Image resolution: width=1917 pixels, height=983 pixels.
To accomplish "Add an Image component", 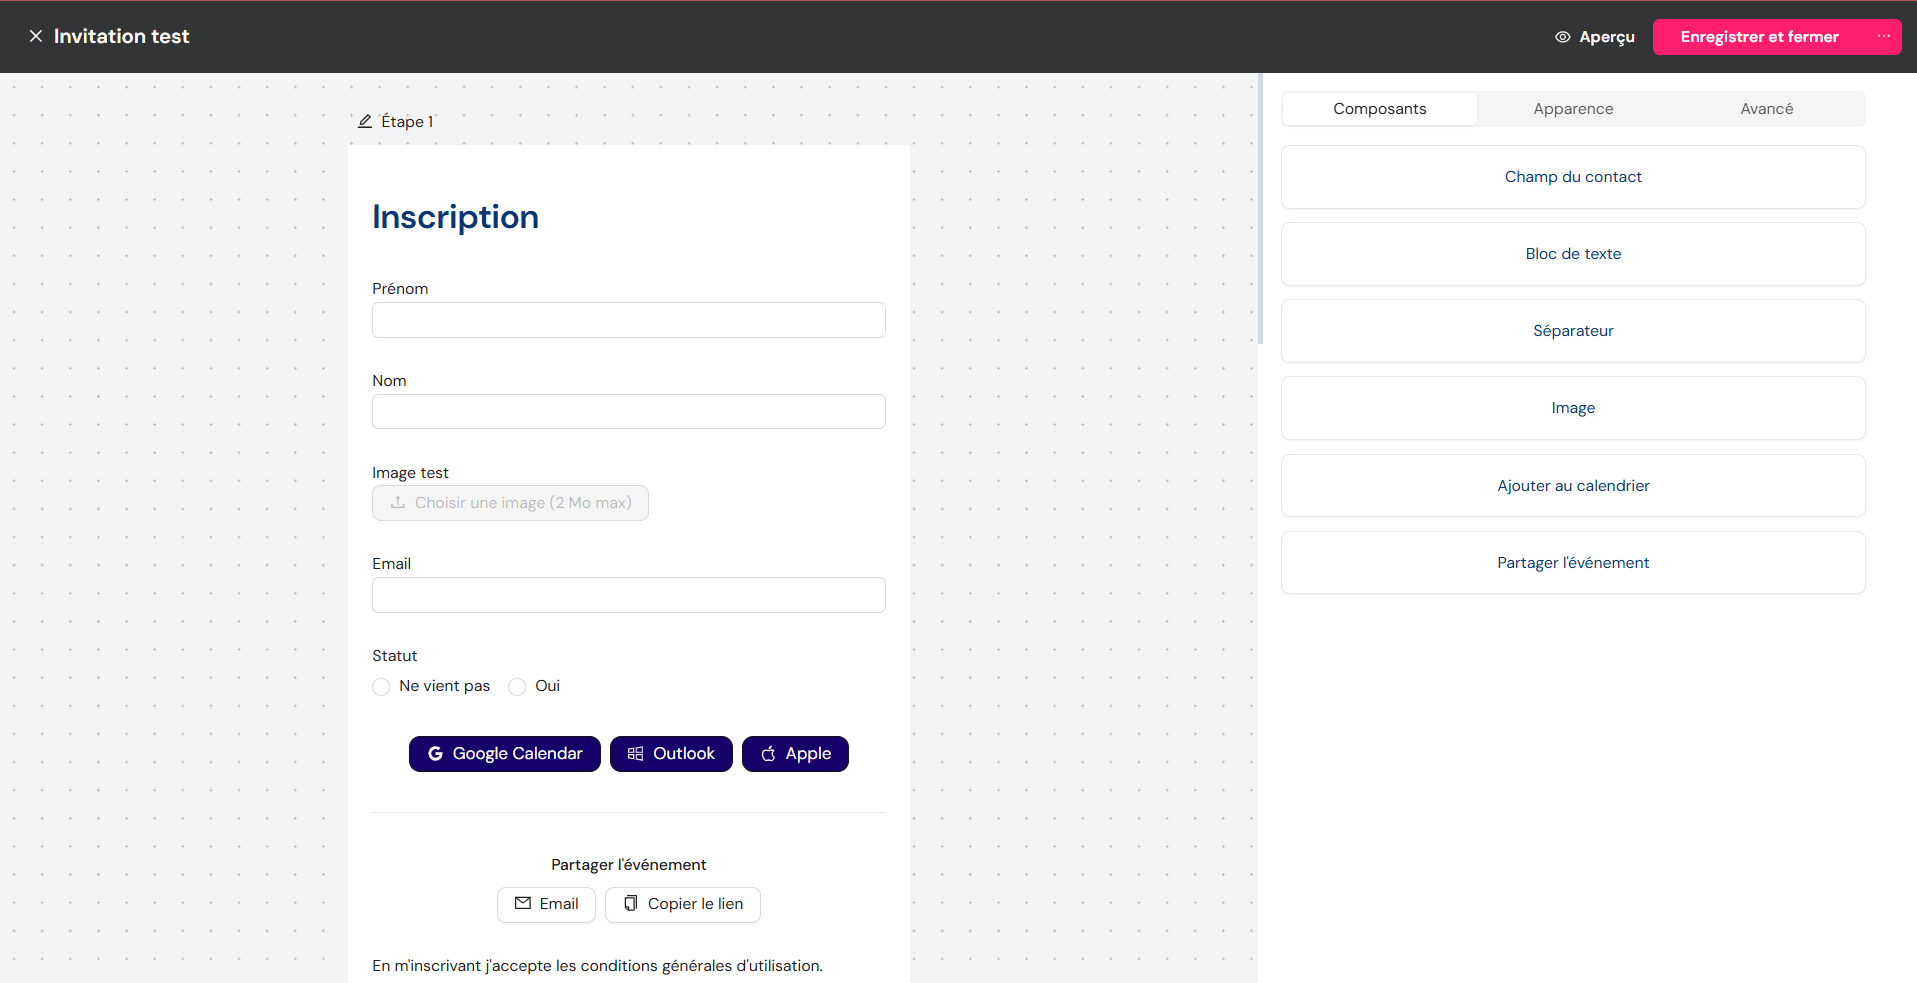I will tap(1573, 408).
